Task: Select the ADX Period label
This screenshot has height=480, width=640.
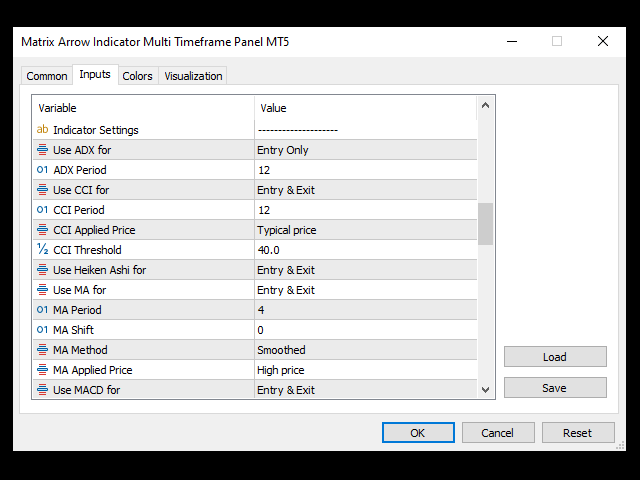Action: coord(80,170)
